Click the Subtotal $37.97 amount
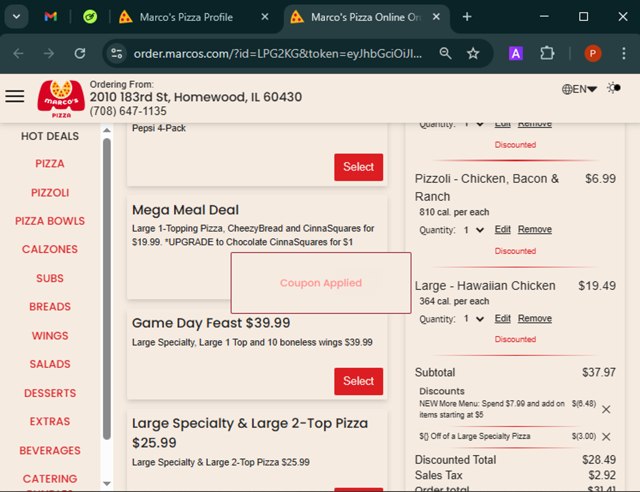 (599, 372)
